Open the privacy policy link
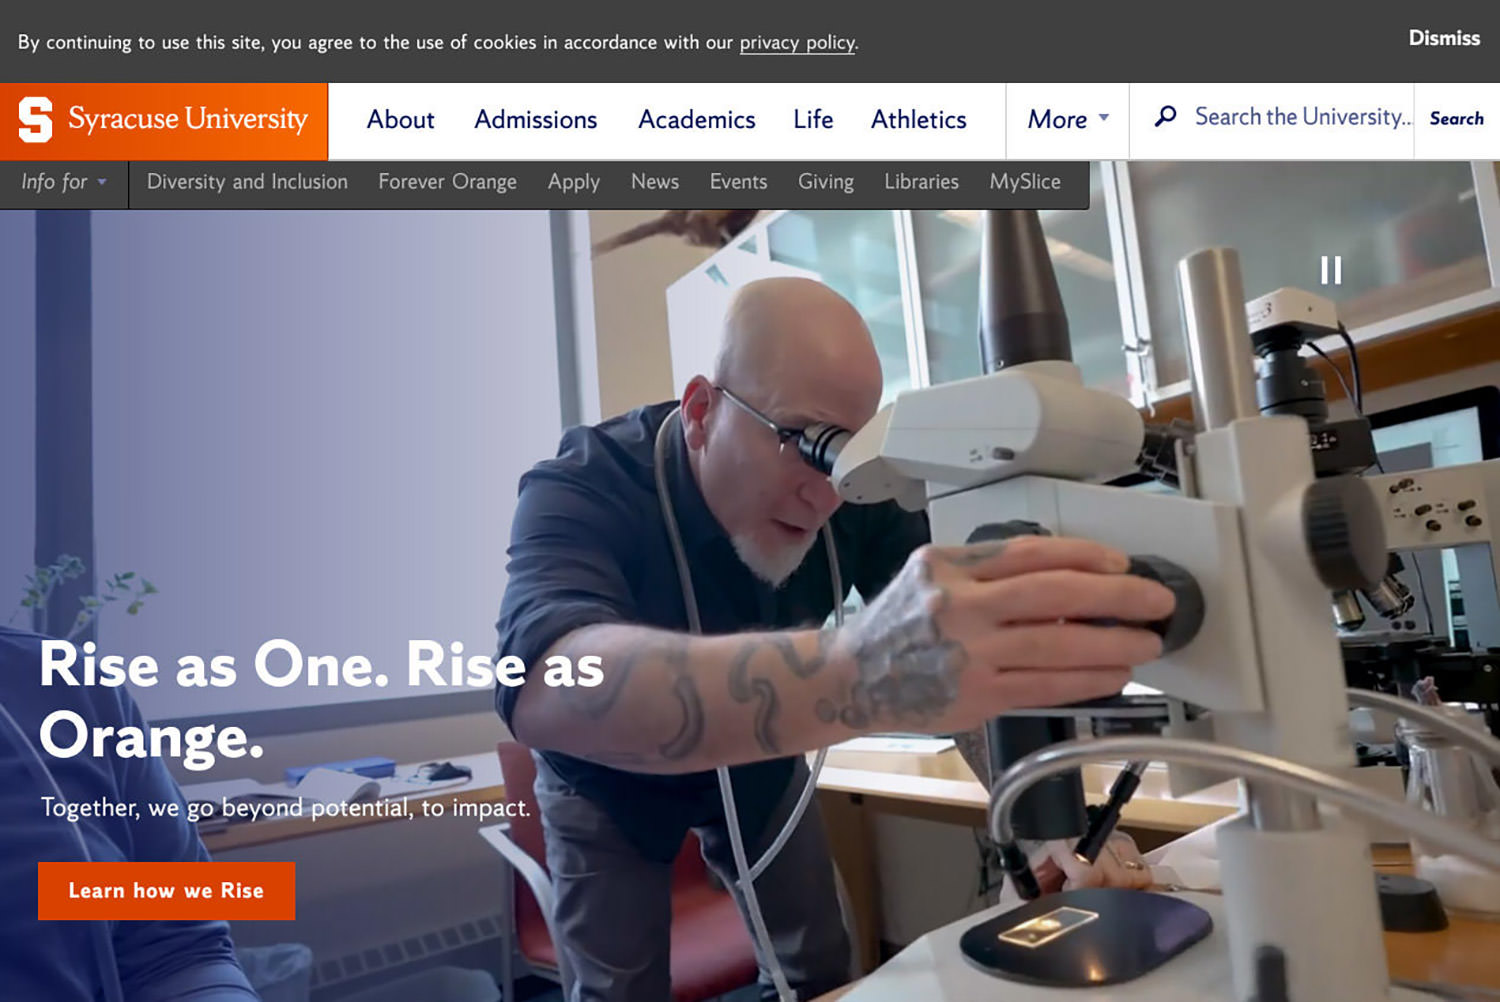 797,42
